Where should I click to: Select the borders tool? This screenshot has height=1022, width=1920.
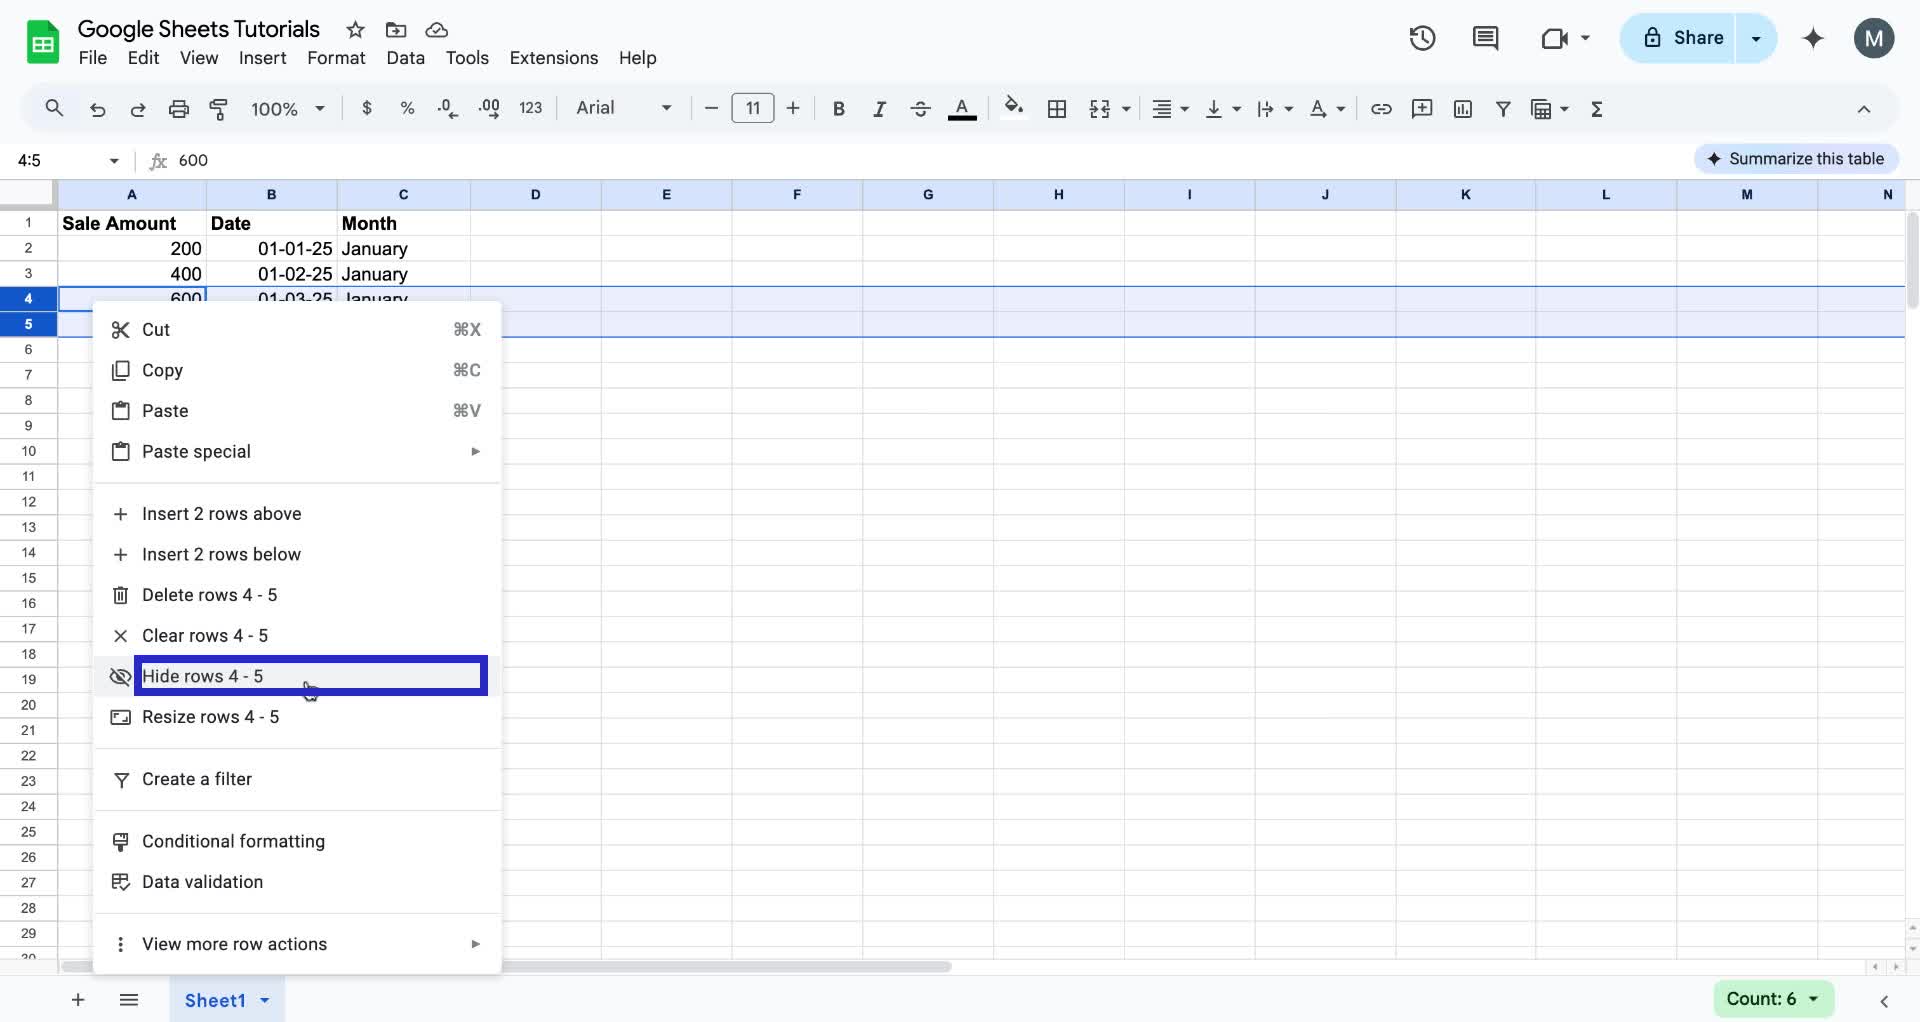[1057, 108]
